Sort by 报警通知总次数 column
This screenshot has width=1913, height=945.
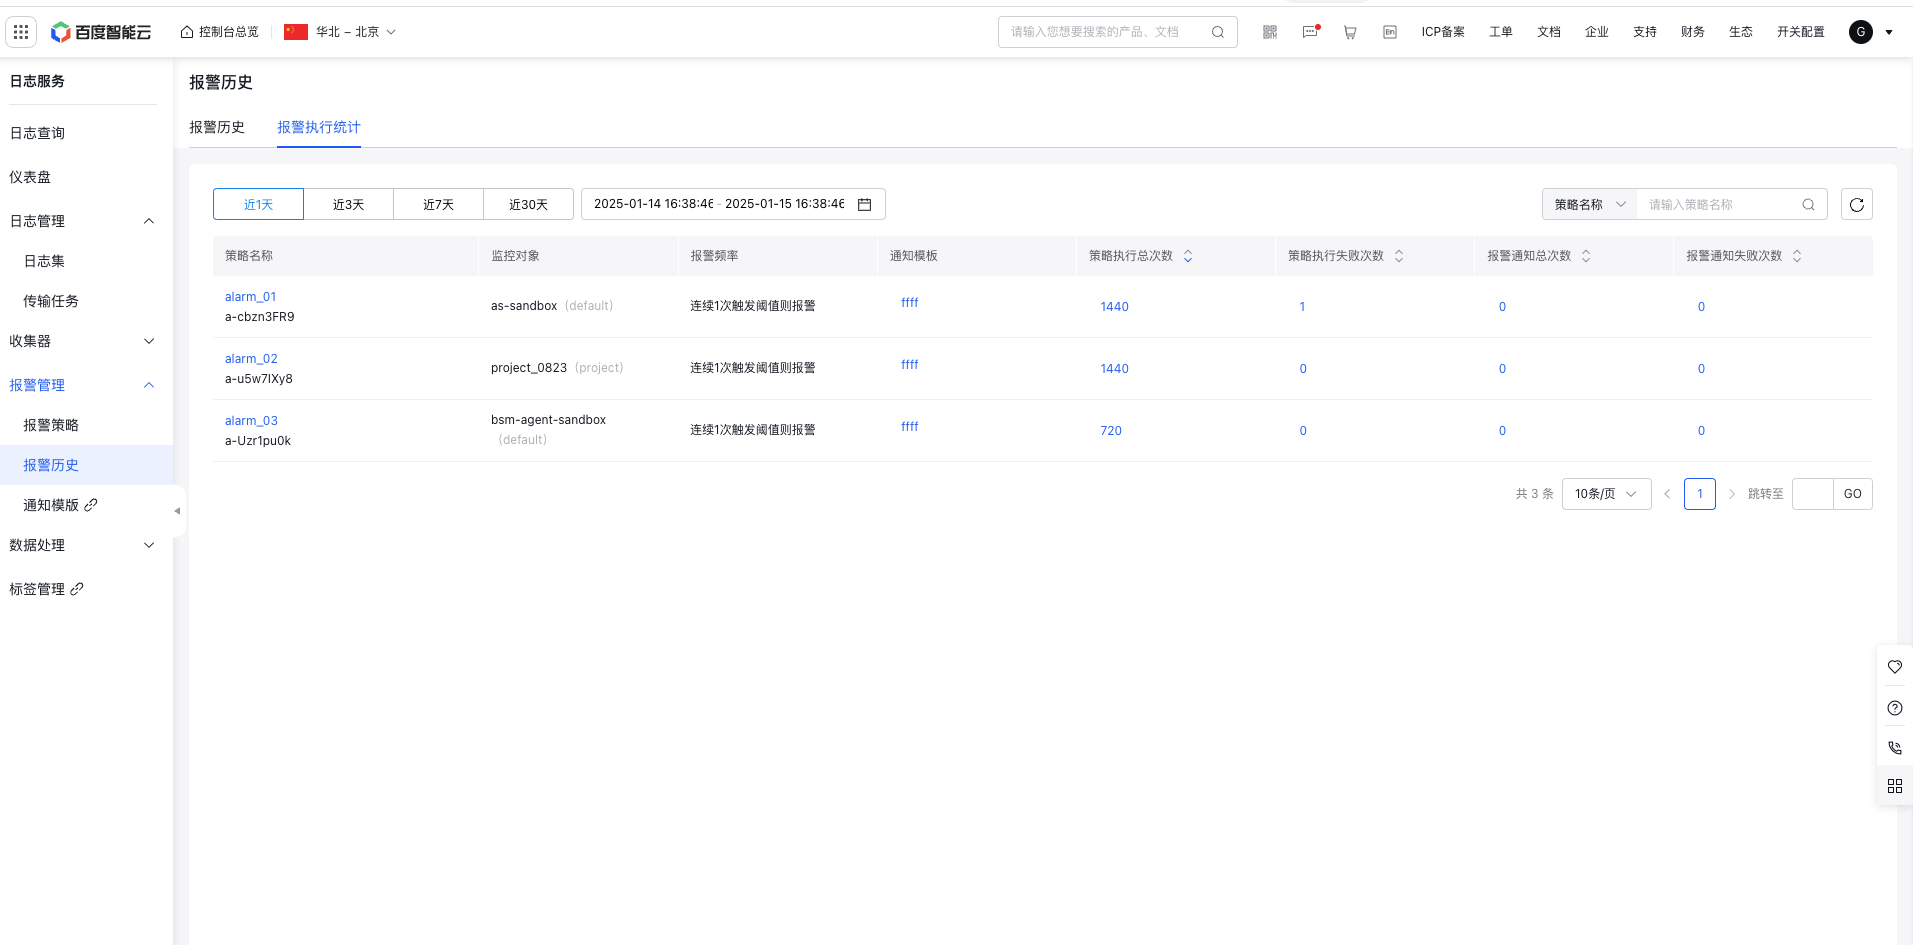1586,256
